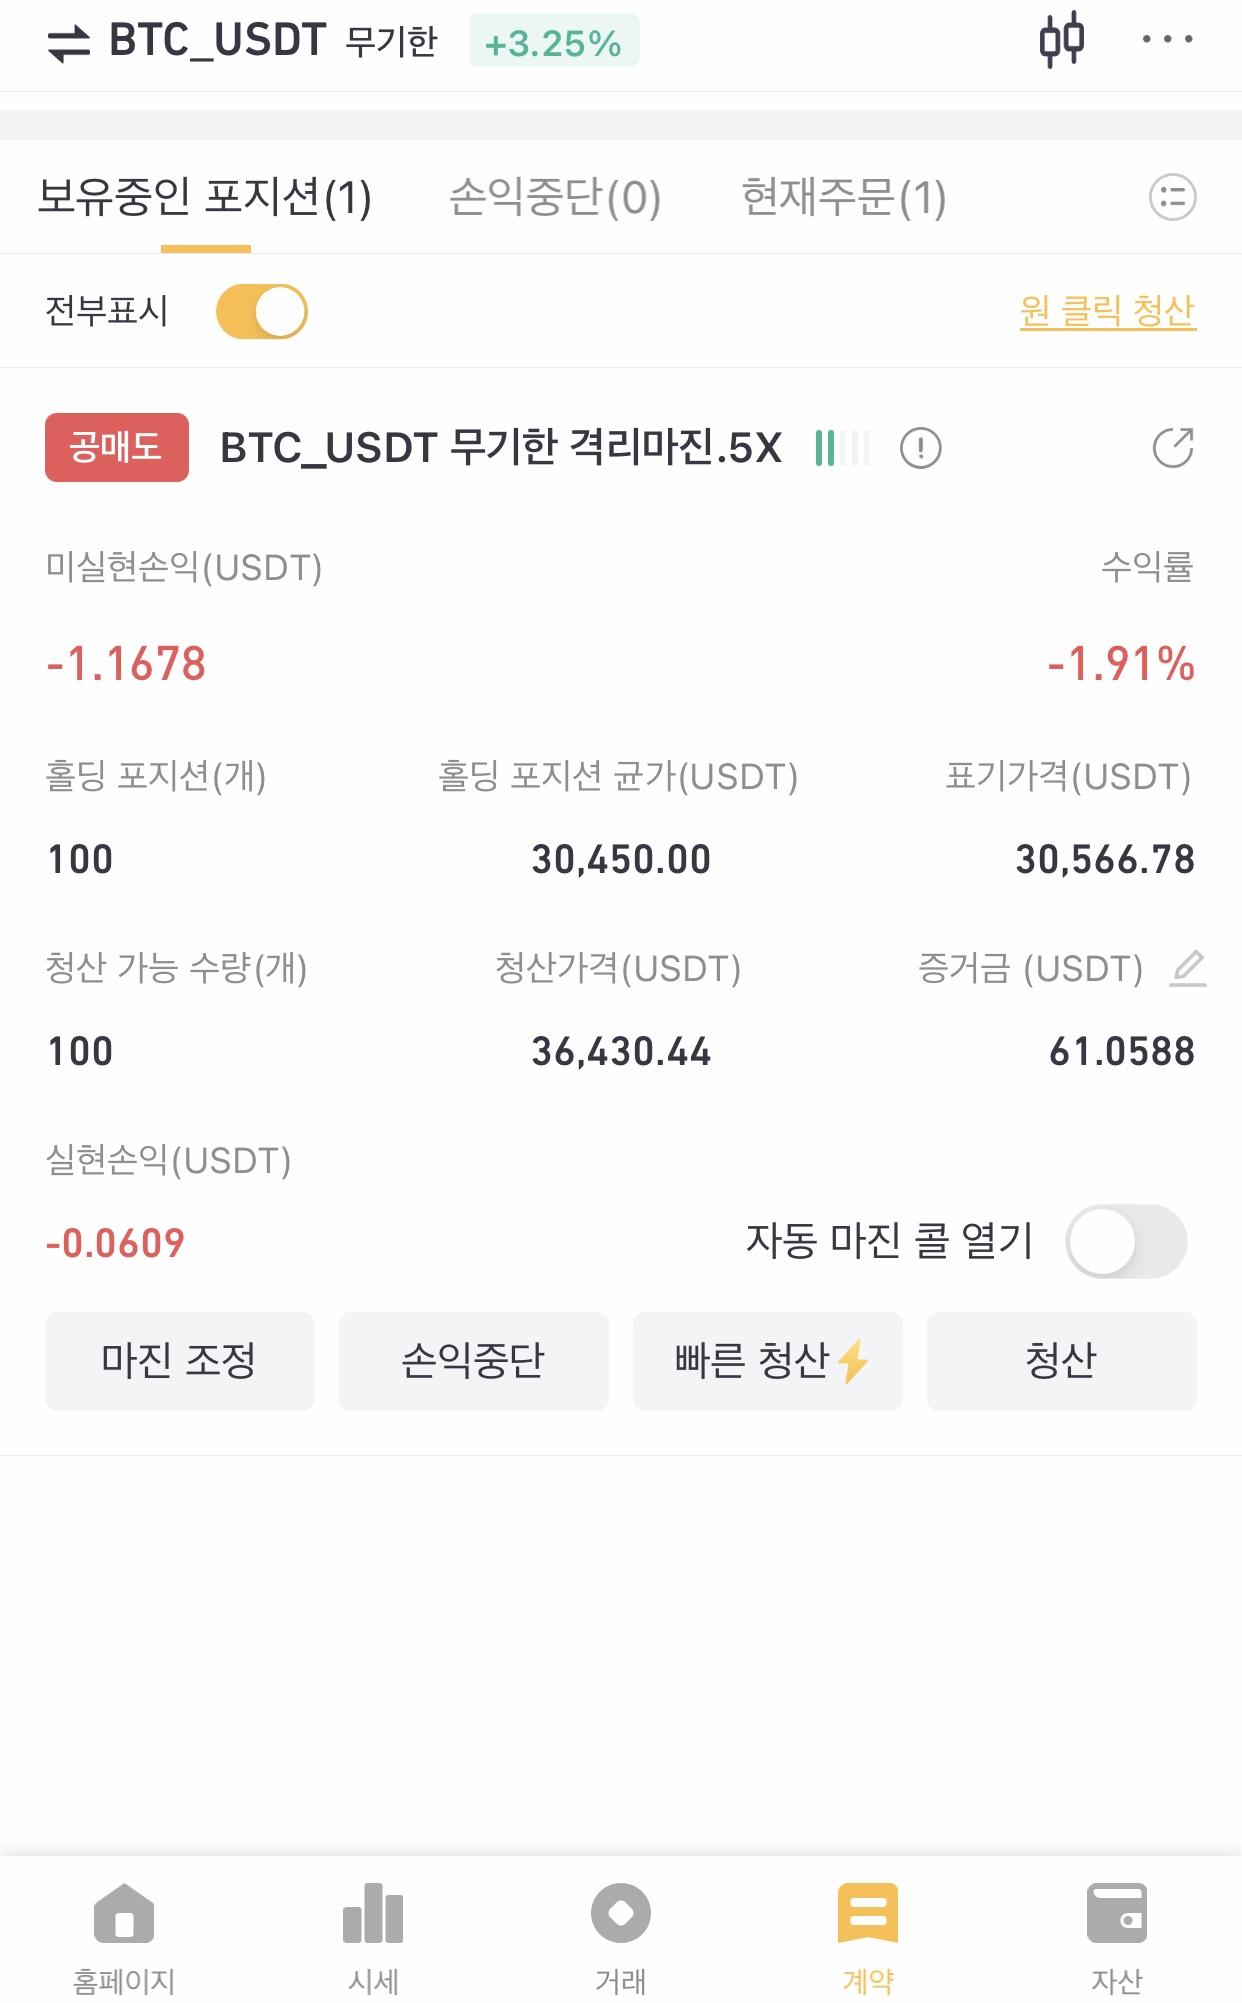Tap the exclamation info icon on position

point(920,448)
